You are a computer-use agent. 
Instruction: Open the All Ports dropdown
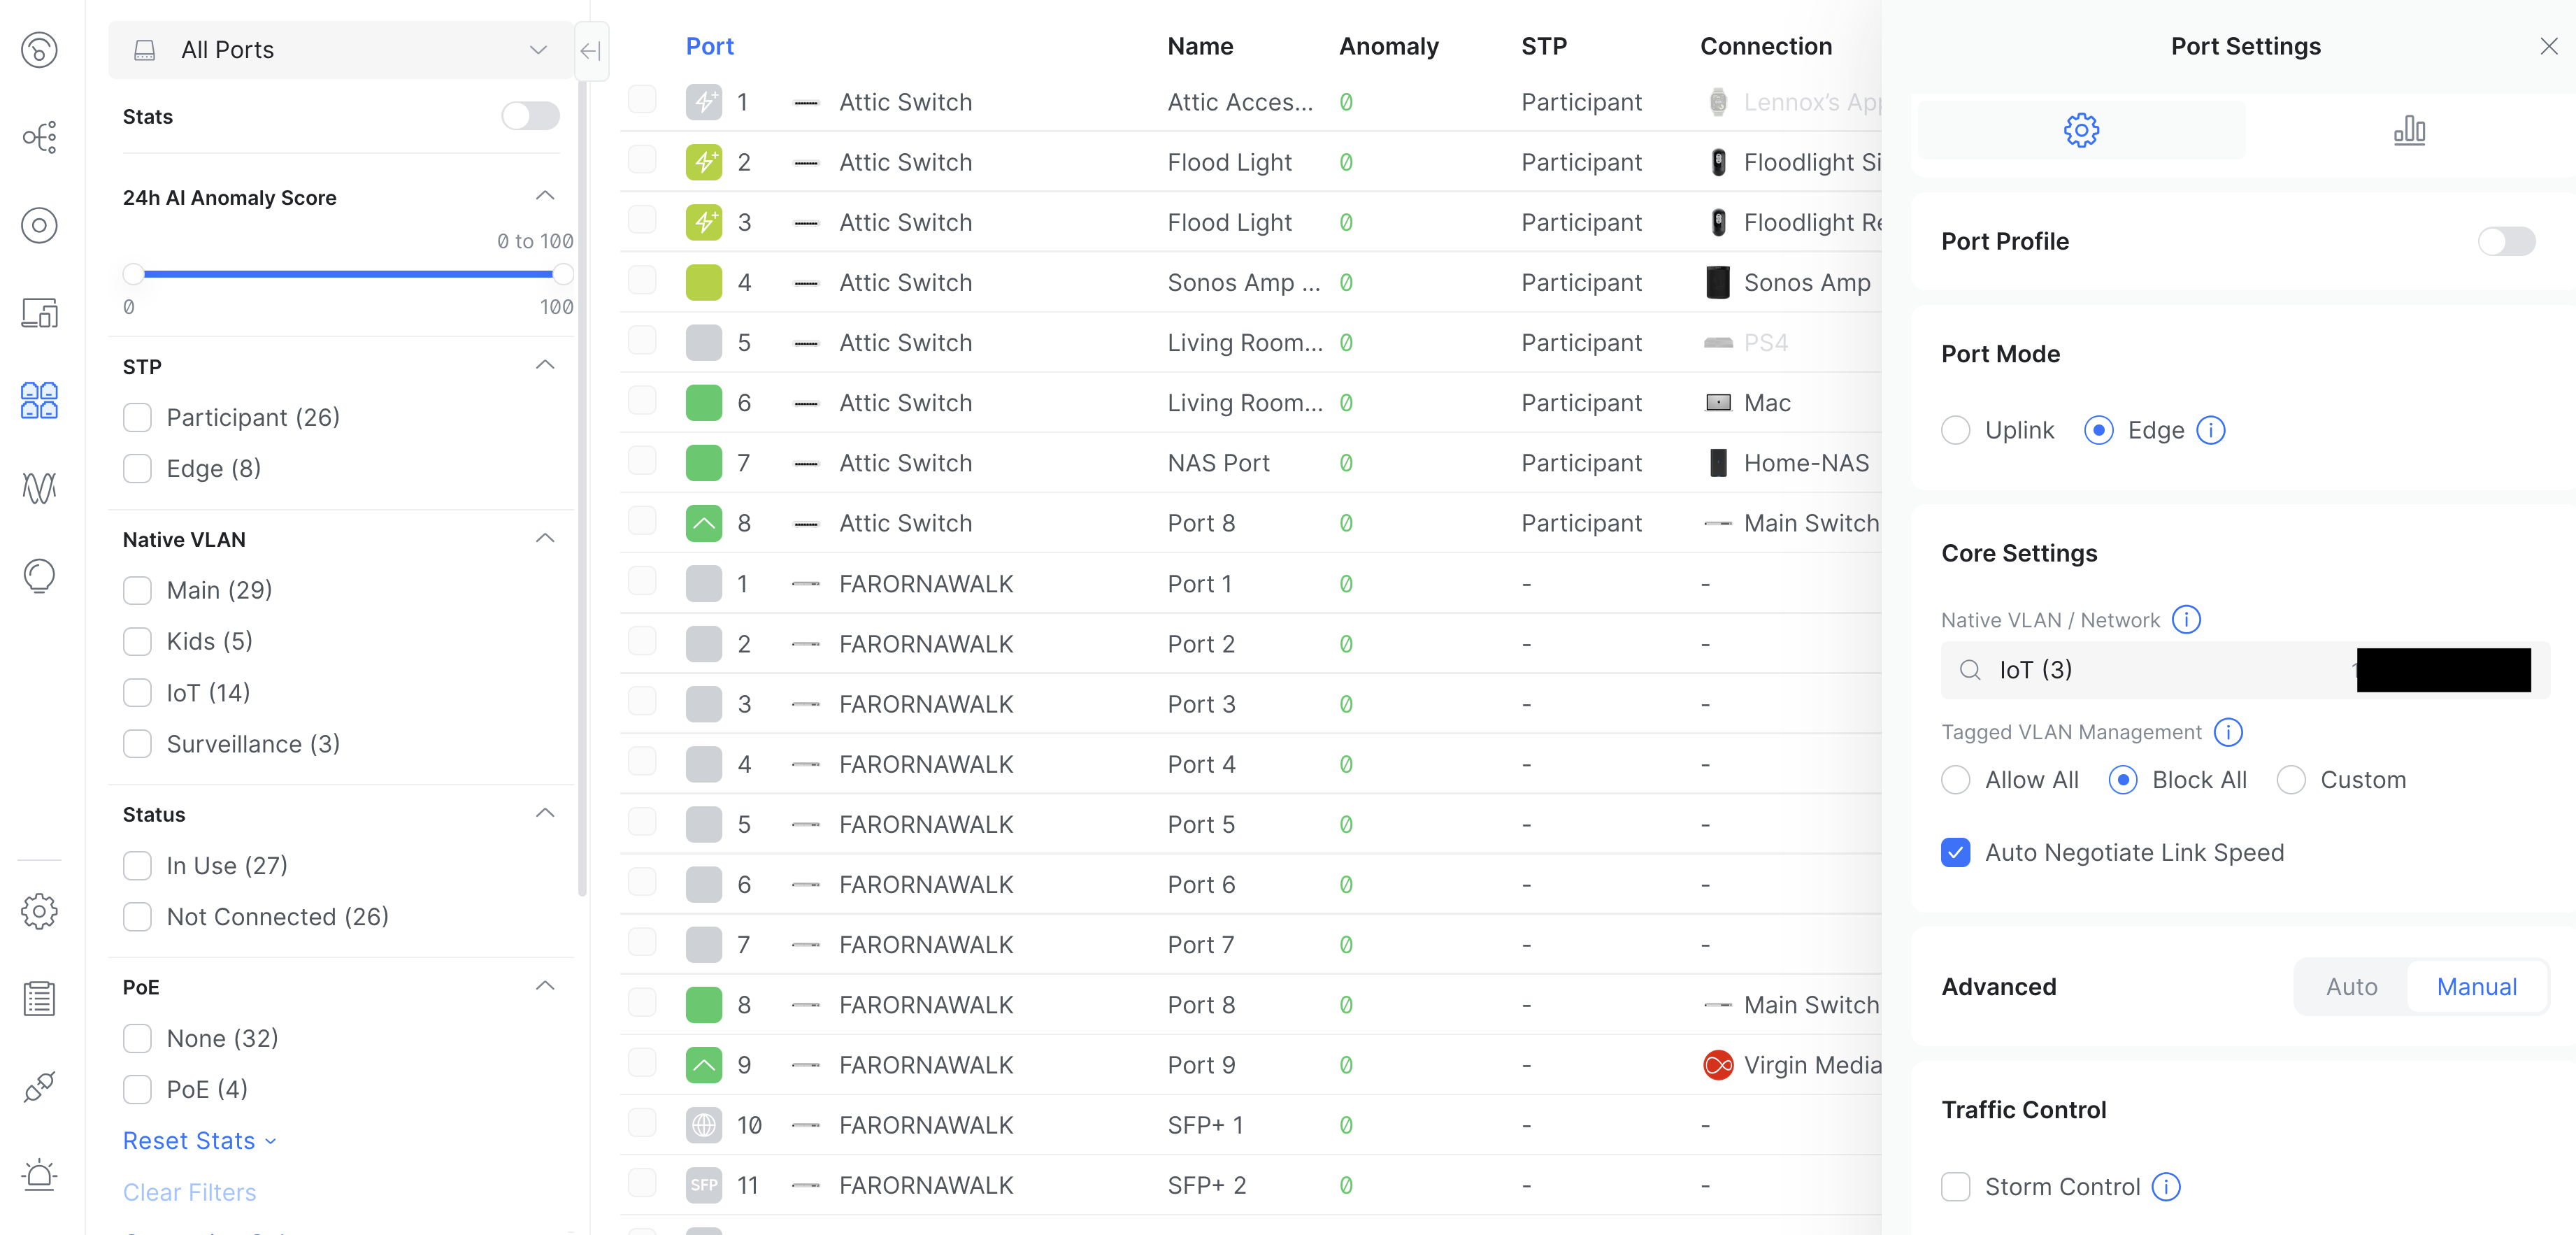tap(341, 50)
